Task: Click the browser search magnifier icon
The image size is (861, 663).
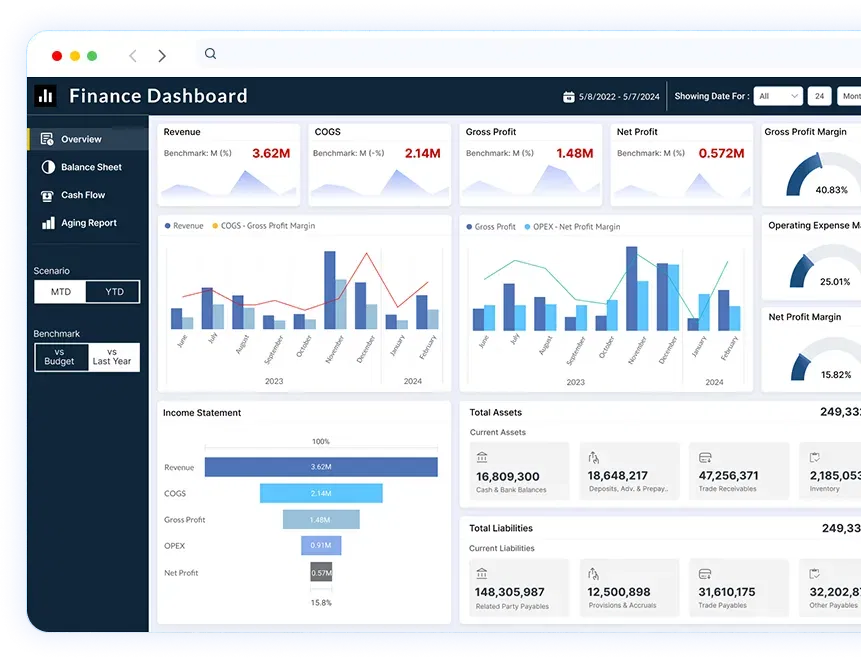Action: pos(210,55)
